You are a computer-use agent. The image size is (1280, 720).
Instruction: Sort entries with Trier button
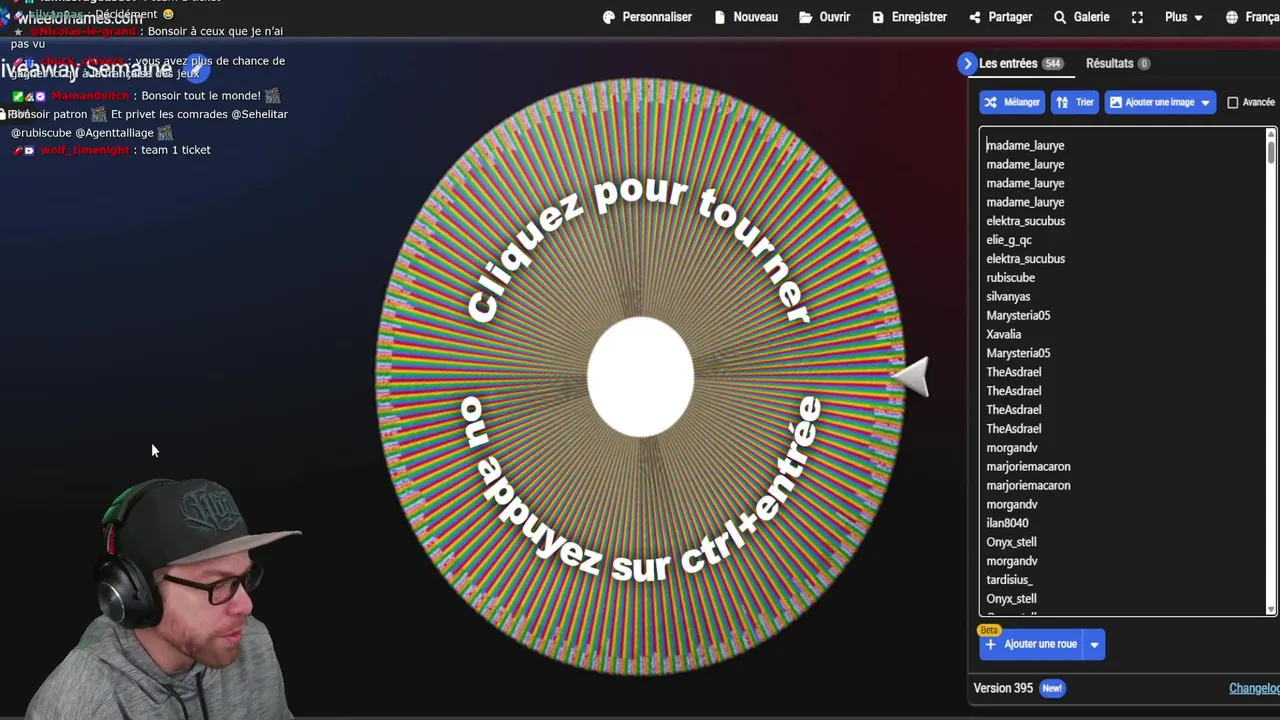click(1075, 102)
